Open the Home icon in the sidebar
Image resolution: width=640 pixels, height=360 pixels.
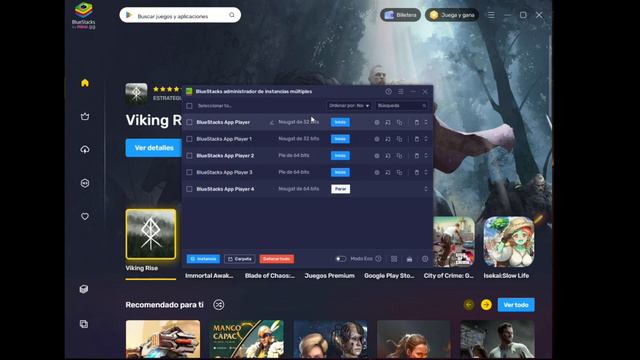click(x=85, y=83)
